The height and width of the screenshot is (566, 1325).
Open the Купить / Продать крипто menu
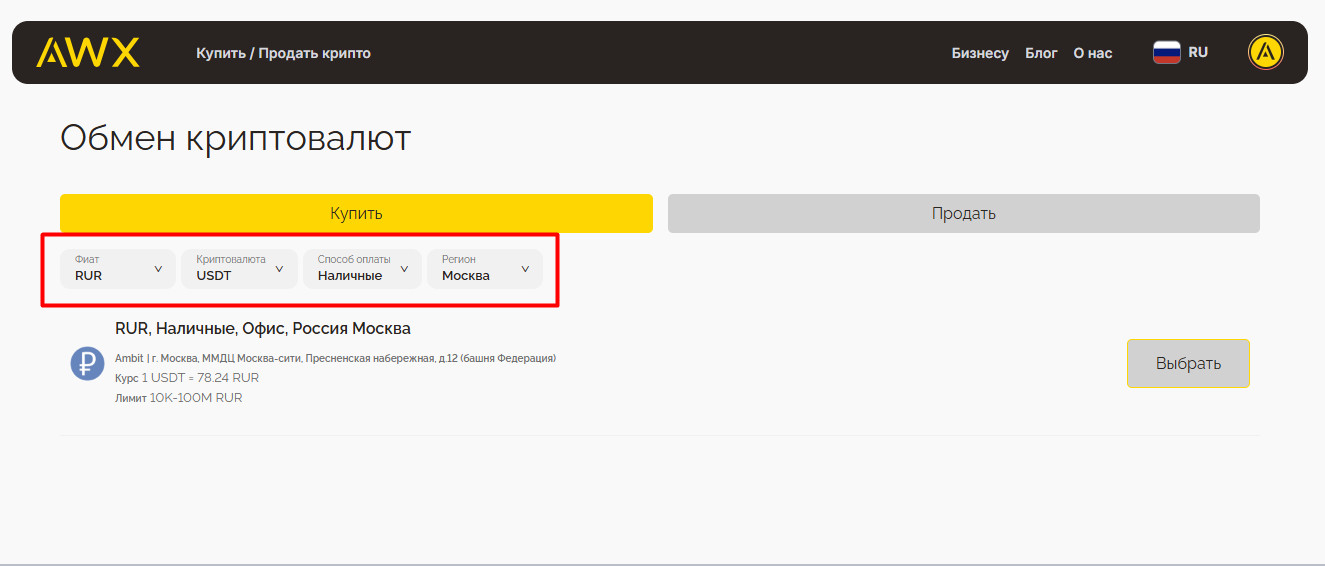(283, 53)
